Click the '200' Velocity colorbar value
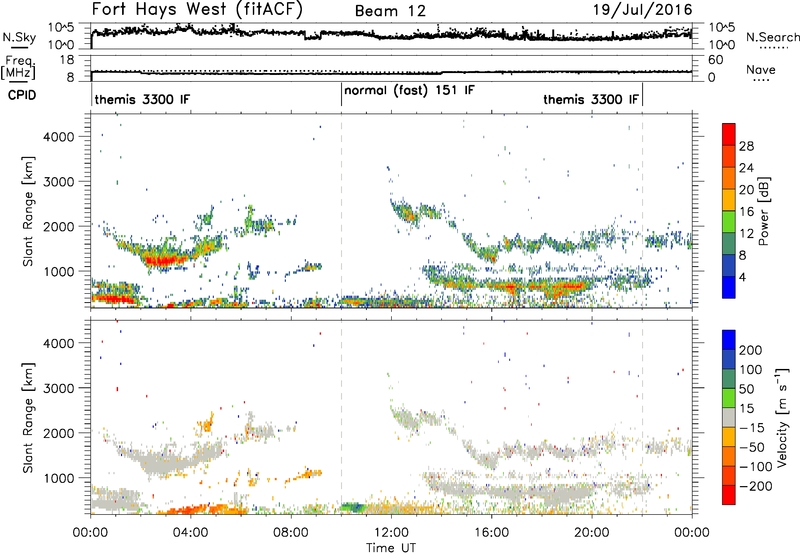800x554 pixels. (x=751, y=350)
